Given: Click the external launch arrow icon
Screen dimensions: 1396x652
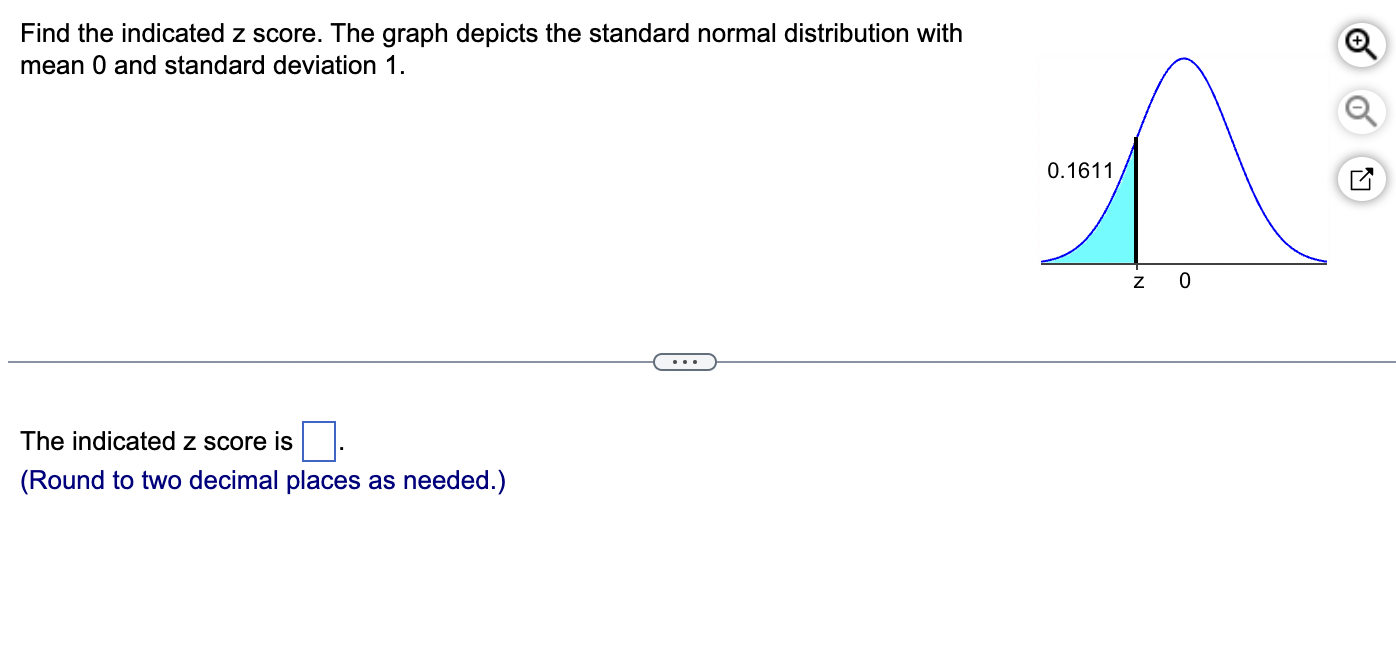Looking at the screenshot, I should click(x=1361, y=178).
